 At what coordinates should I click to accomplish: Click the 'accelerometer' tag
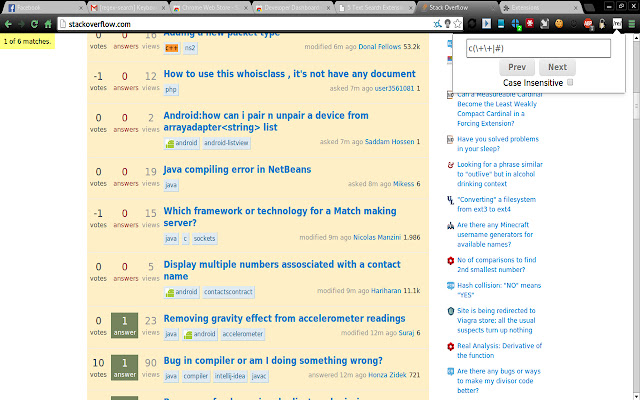[x=243, y=334]
